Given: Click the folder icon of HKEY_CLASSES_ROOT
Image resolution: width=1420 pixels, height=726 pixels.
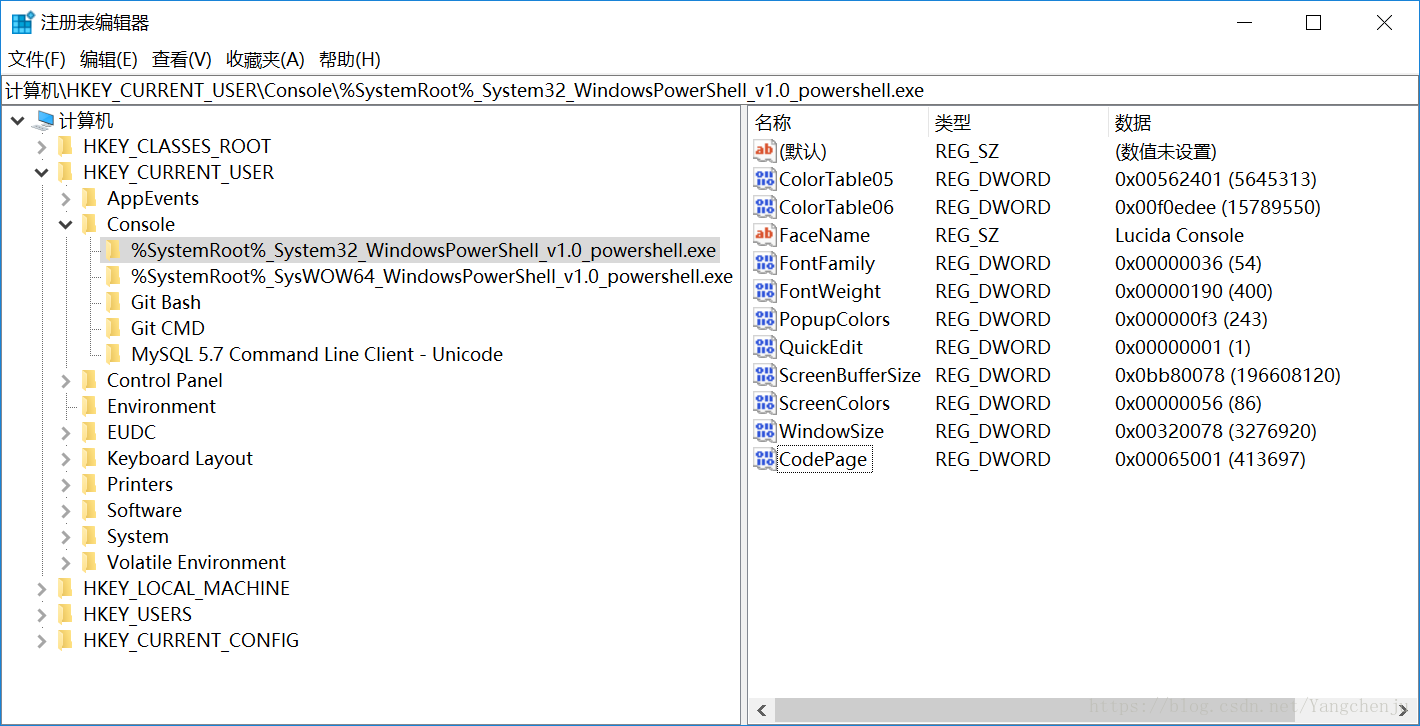Looking at the screenshot, I should (66, 146).
